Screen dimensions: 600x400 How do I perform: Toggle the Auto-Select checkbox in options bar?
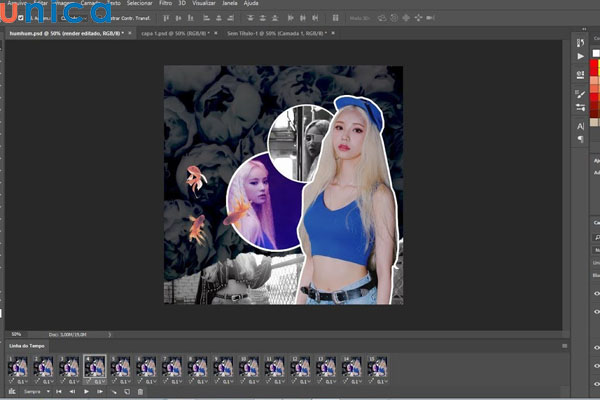point(21,18)
